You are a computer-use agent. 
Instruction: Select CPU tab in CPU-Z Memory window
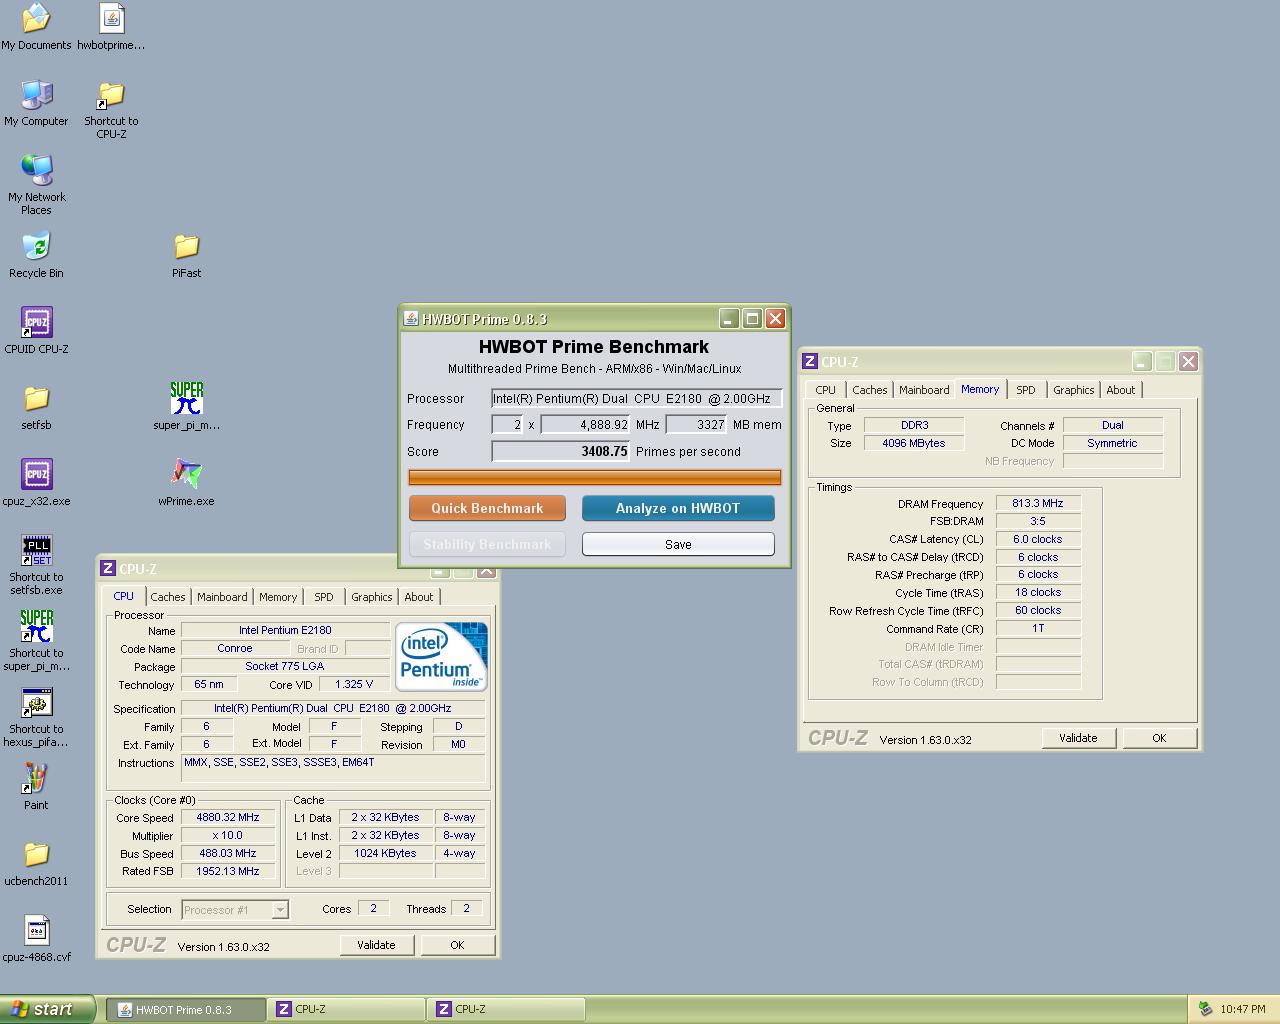[x=825, y=390]
